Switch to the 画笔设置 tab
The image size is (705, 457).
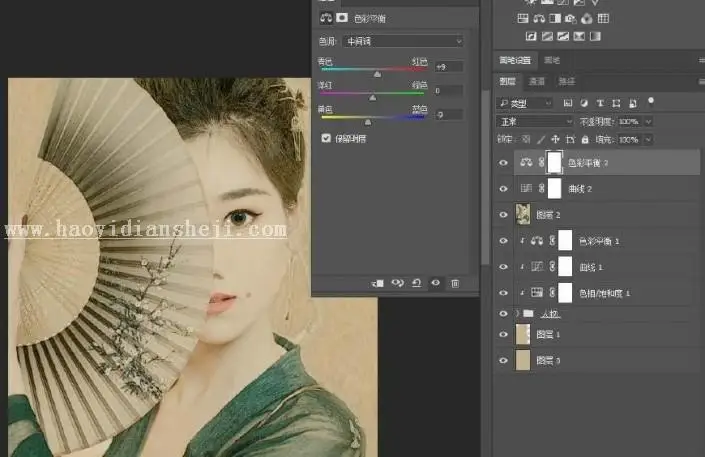[x=515, y=60]
